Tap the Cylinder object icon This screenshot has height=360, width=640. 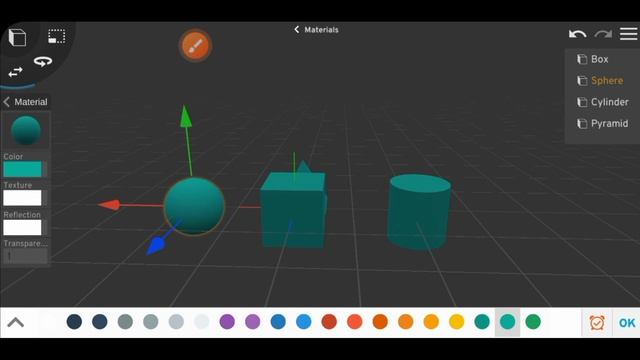tap(582, 102)
